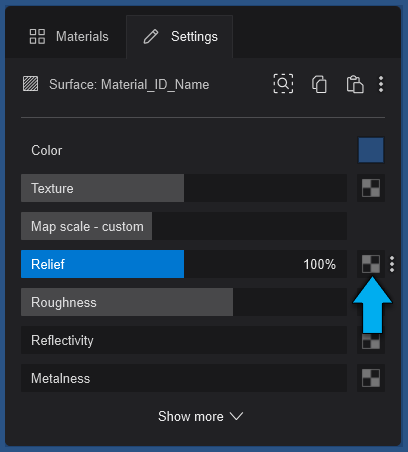Click the Relief map checker icon
The image size is (408, 452).
click(371, 264)
